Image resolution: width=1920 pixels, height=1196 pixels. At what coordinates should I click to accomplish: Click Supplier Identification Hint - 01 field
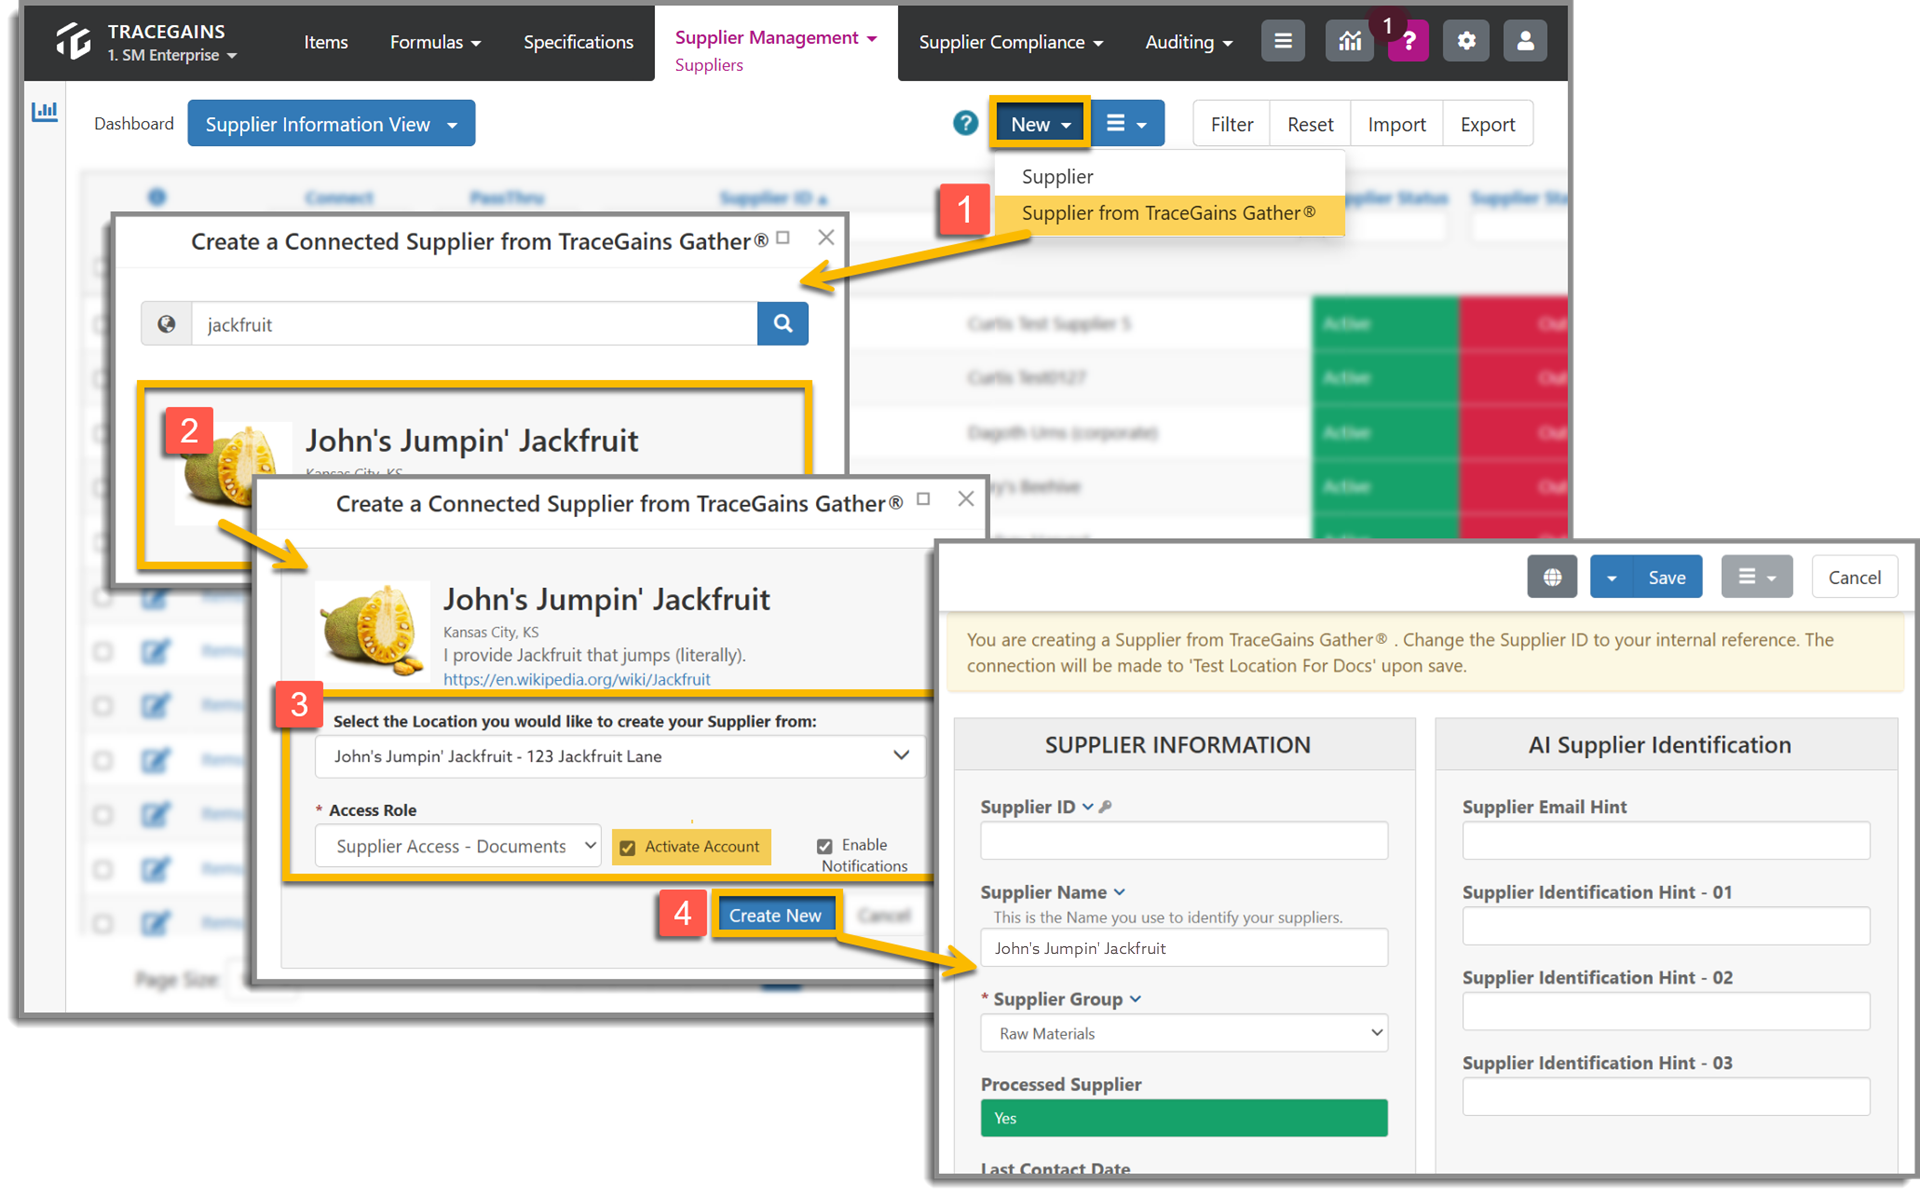click(x=1666, y=925)
